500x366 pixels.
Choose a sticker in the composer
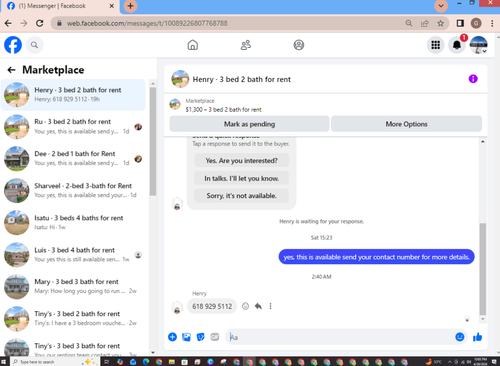(x=201, y=337)
